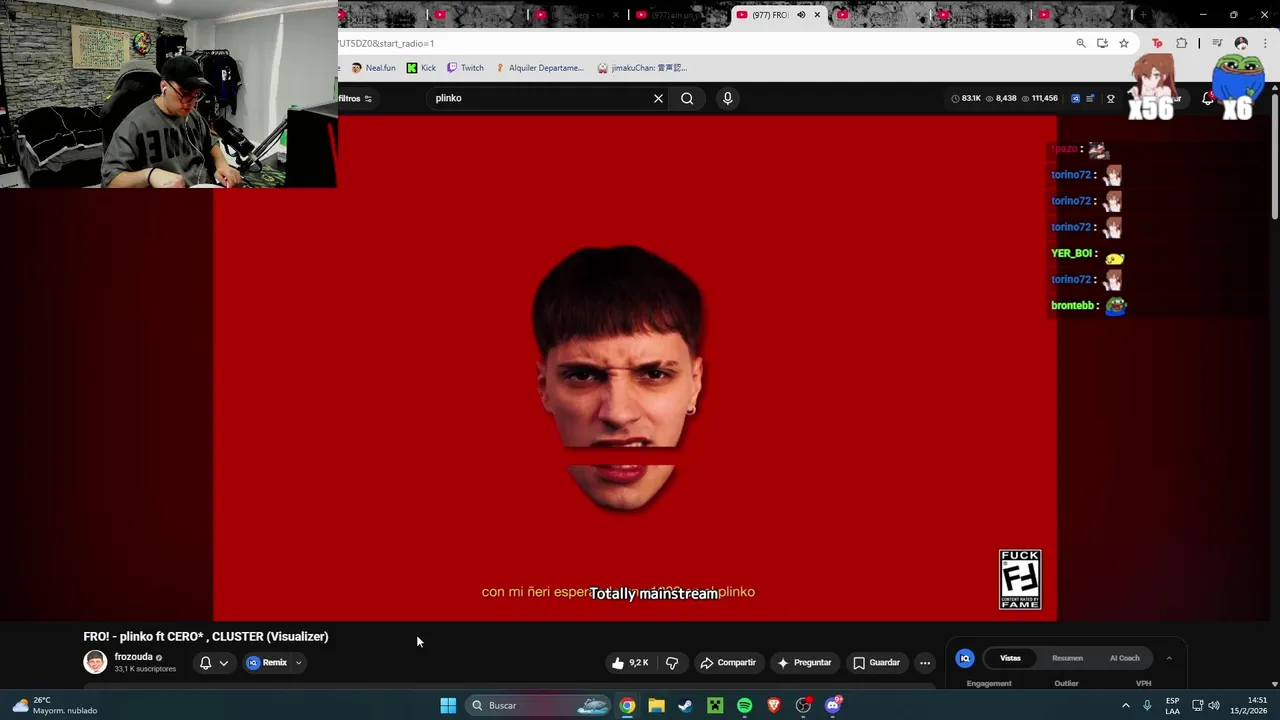Viewport: 1280px width, 720px height.
Task: Open Spotify from the taskbar
Action: 744,705
